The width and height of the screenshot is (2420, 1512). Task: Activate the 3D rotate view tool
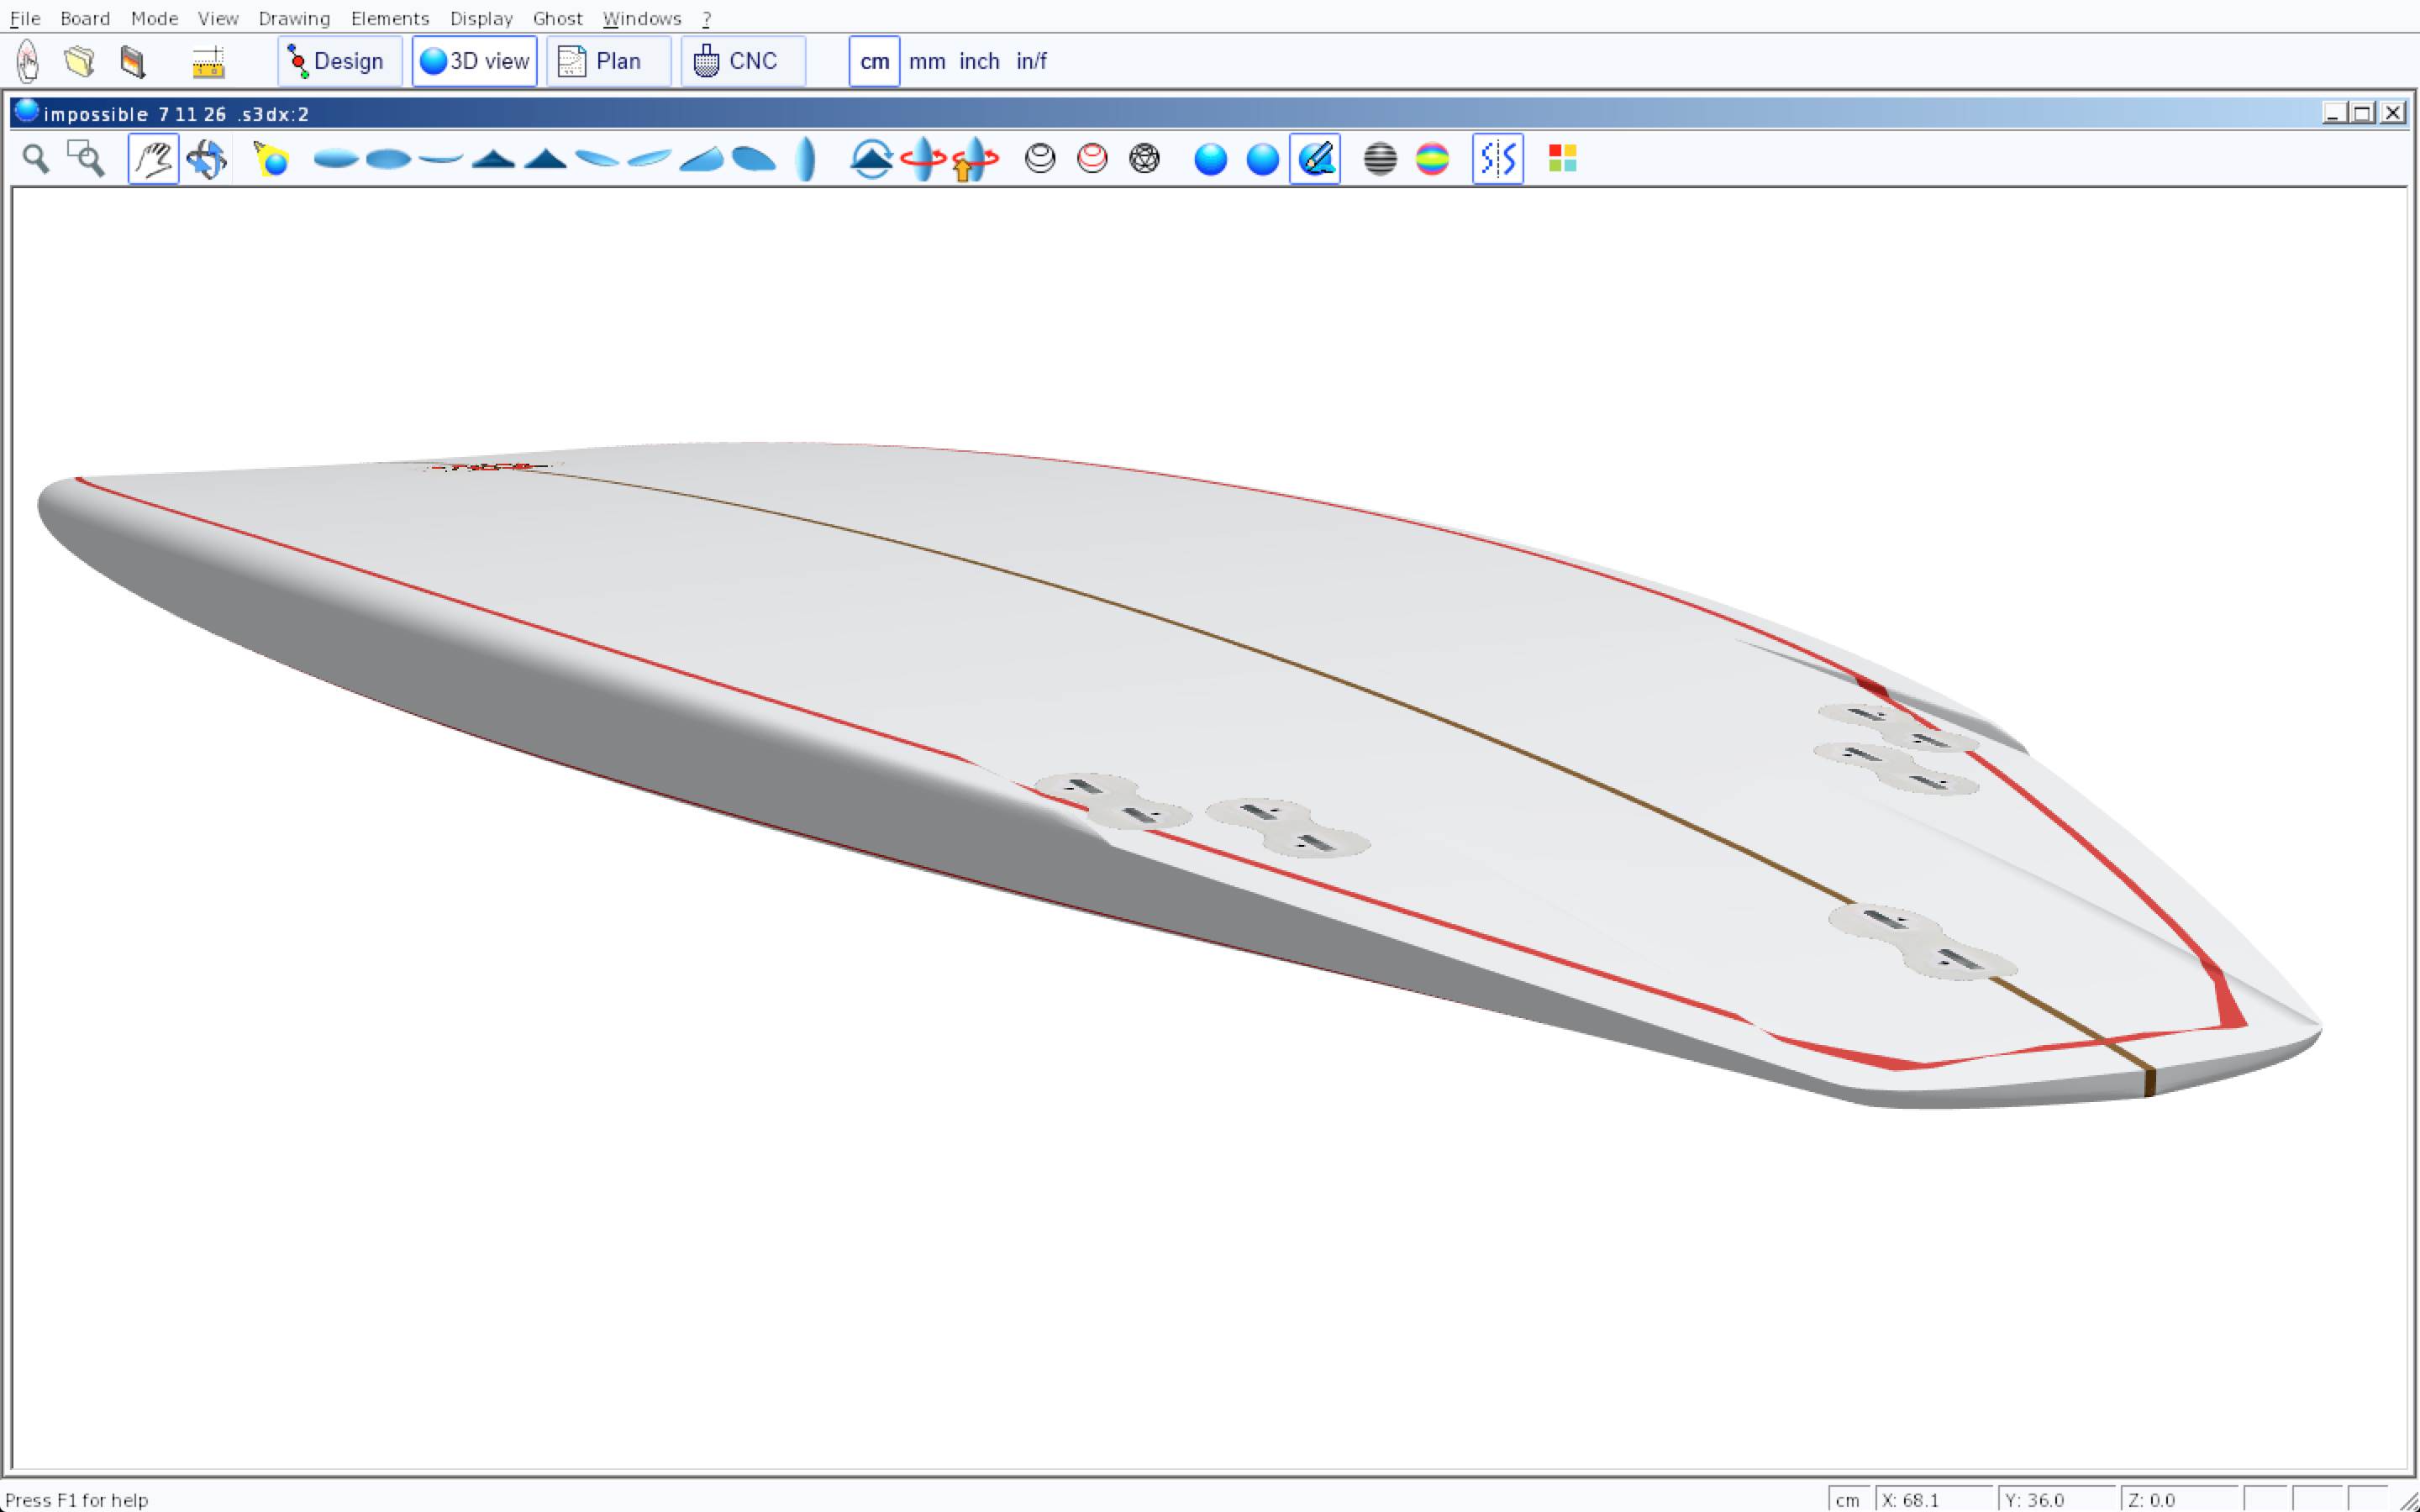206,159
